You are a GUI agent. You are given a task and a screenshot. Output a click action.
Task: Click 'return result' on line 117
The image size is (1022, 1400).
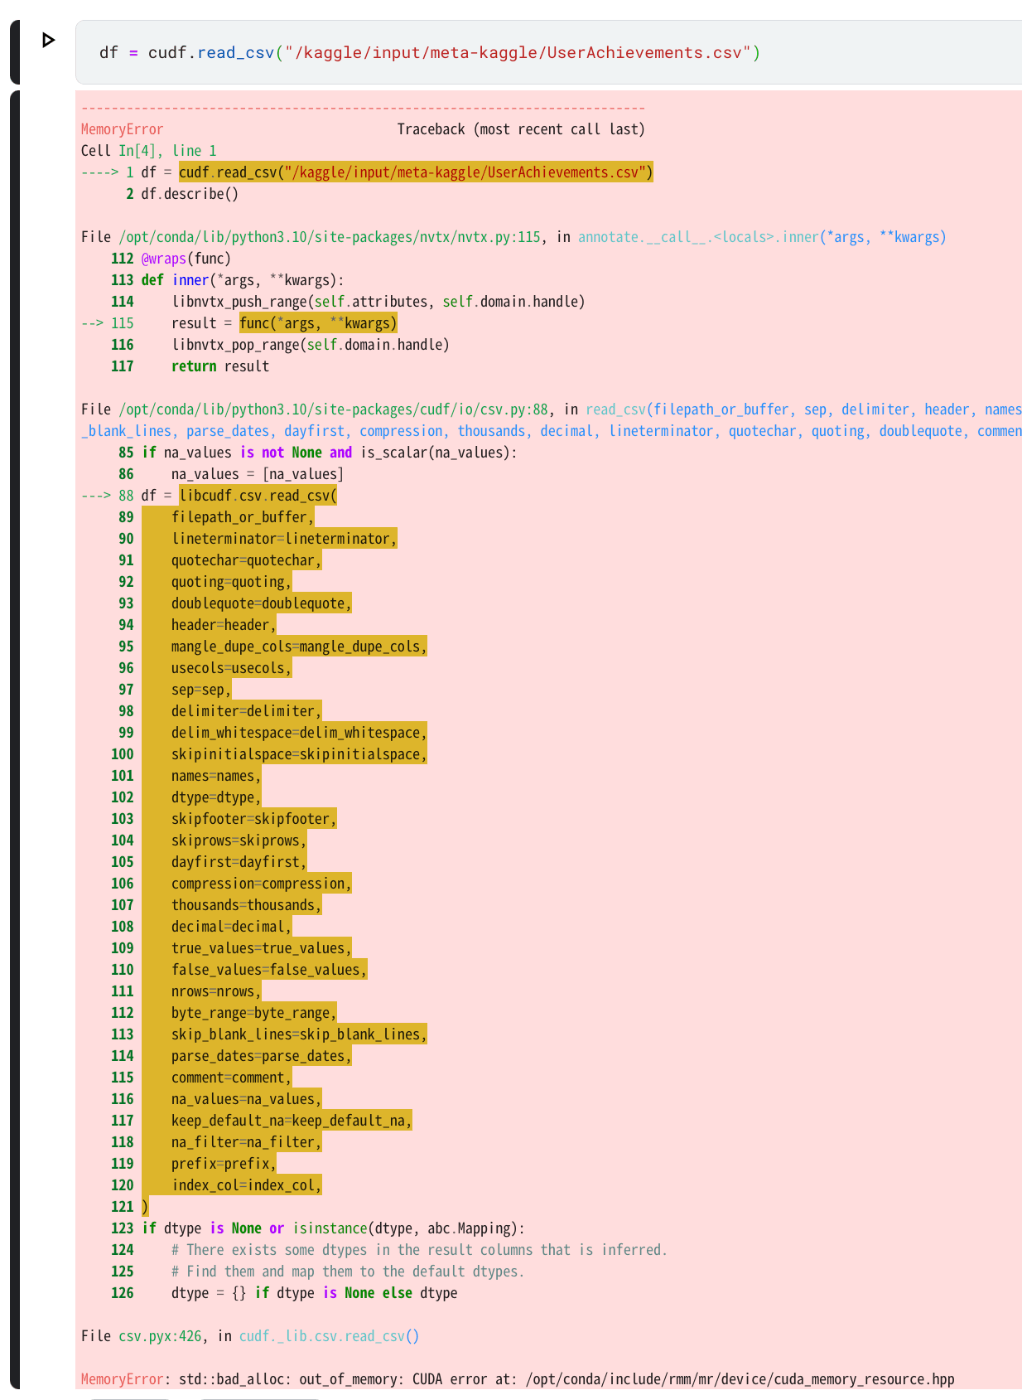(220, 367)
